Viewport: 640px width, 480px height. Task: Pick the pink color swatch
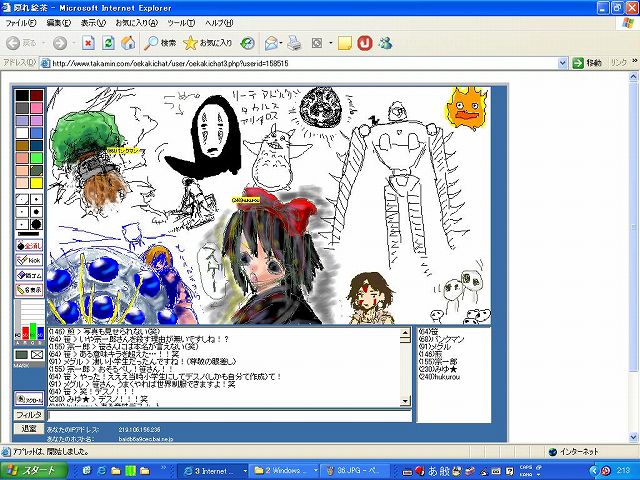(x=36, y=108)
